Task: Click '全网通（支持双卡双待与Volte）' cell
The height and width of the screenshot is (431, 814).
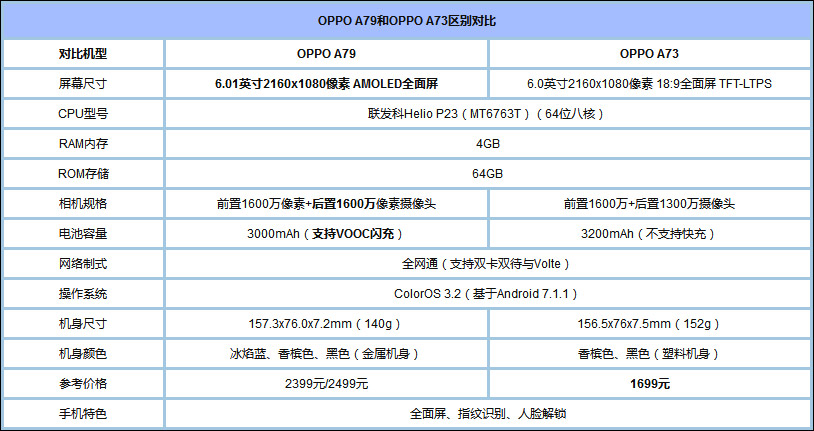Action: [x=488, y=264]
